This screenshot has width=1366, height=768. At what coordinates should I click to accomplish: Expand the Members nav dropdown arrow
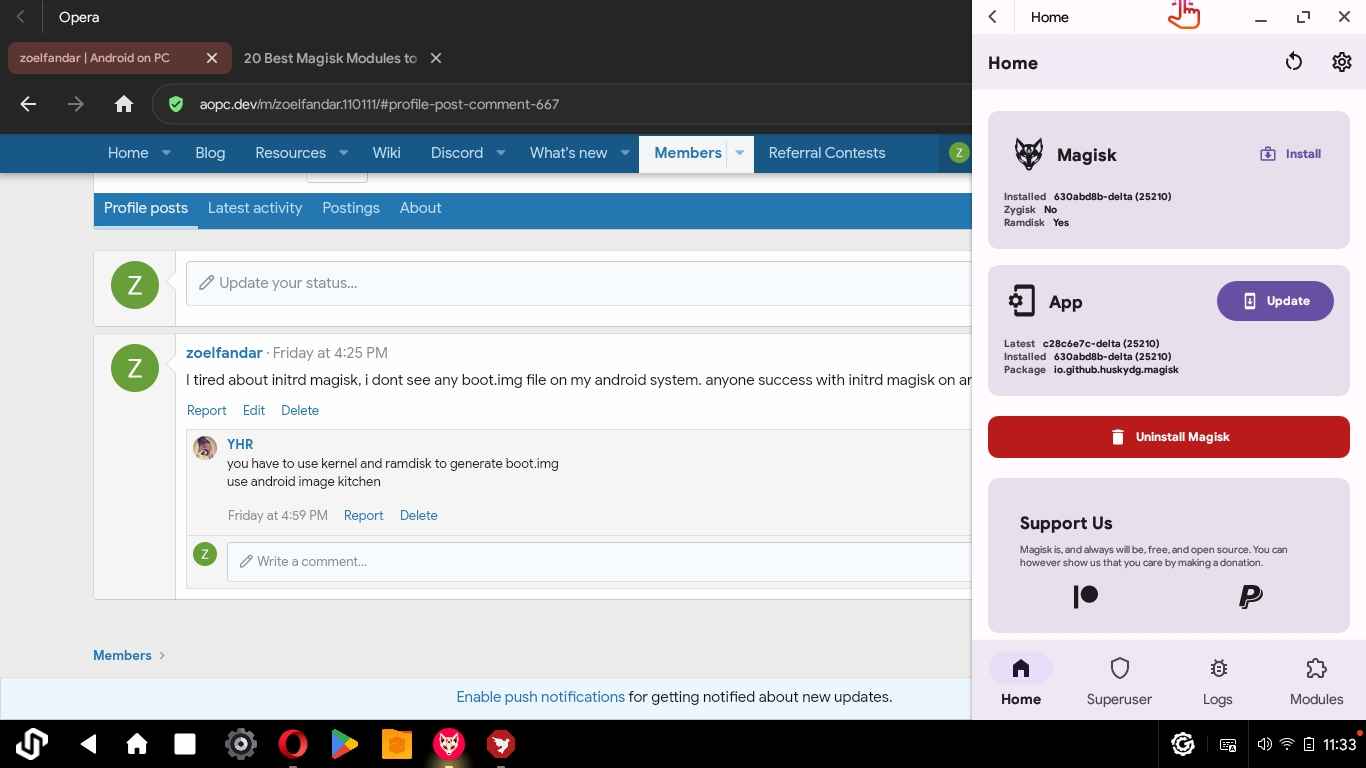tap(739, 153)
